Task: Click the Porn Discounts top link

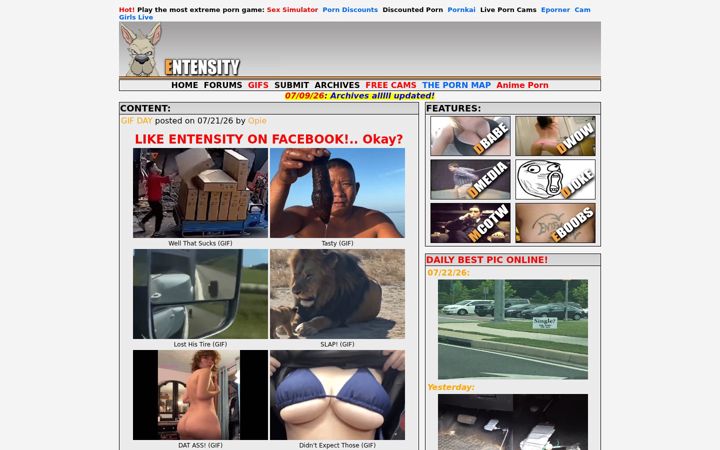Action: (x=350, y=10)
